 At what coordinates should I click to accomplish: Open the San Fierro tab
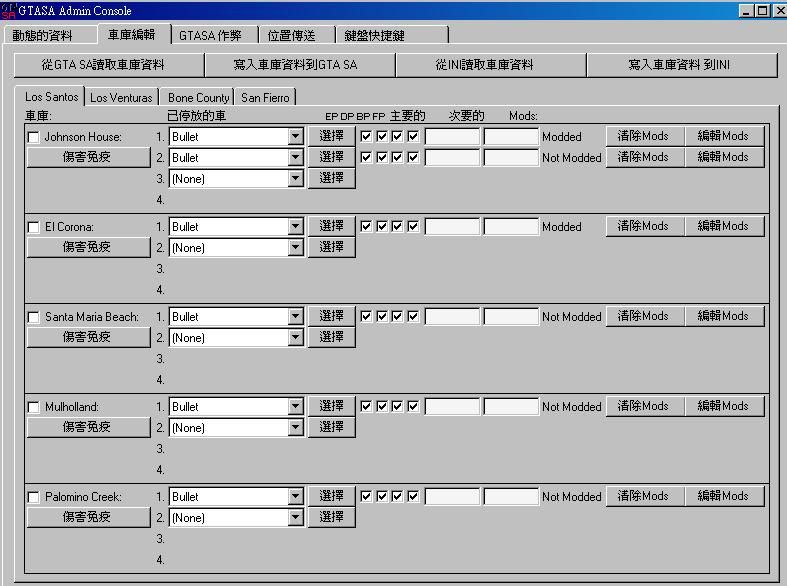click(265, 98)
